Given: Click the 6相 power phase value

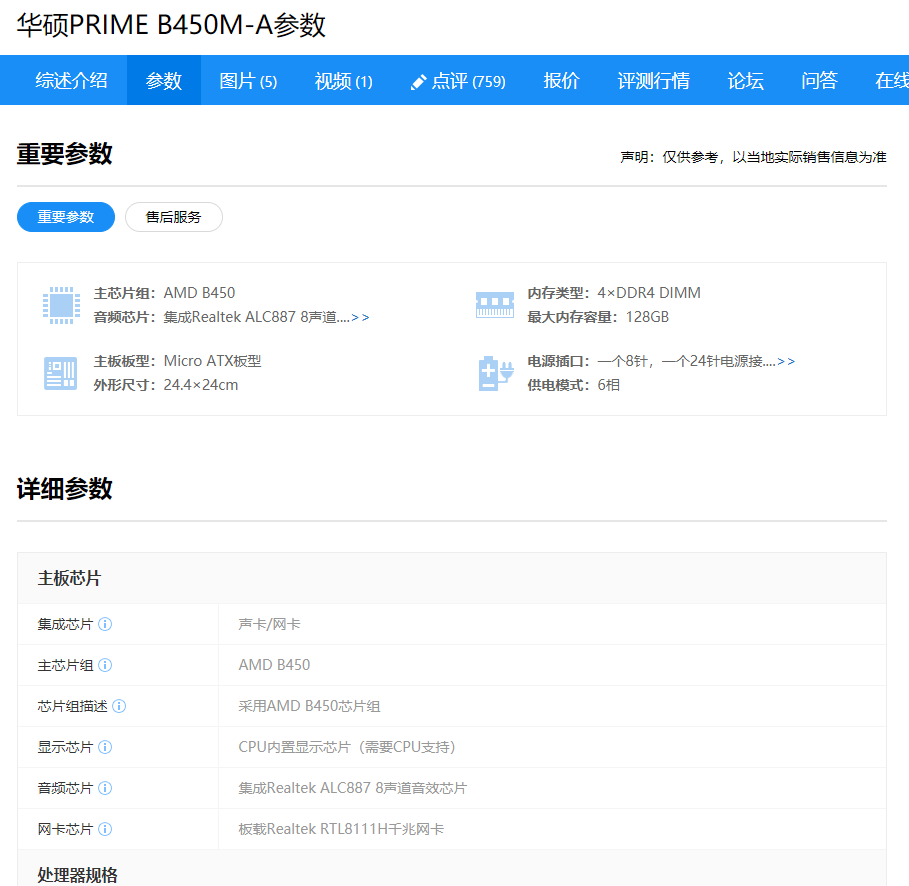Looking at the screenshot, I should coord(609,385).
